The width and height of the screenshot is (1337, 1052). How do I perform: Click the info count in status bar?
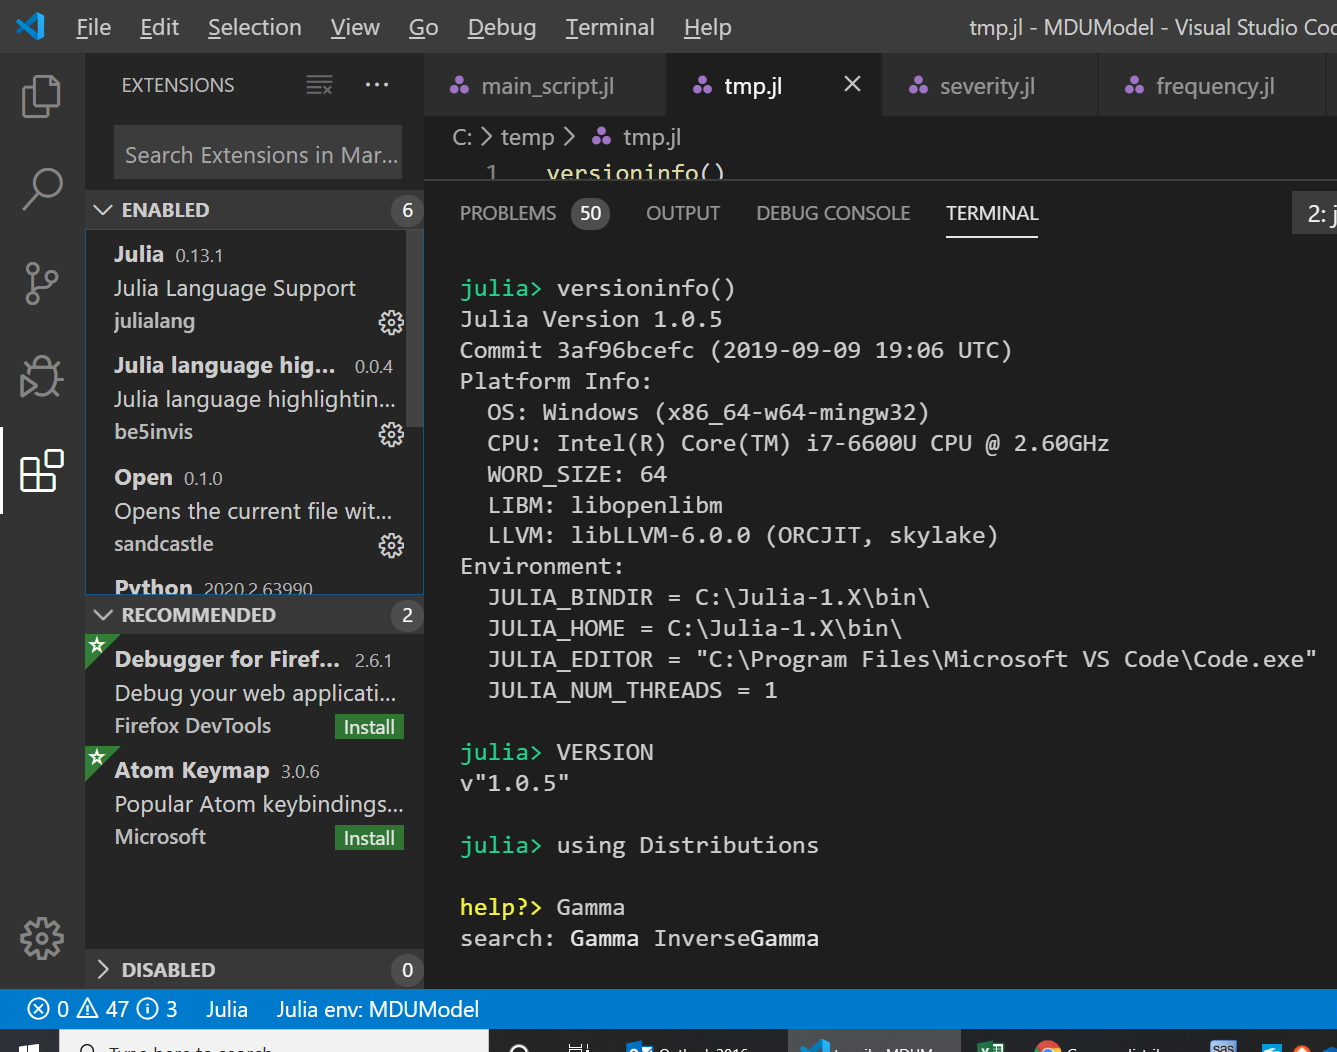point(157,1009)
